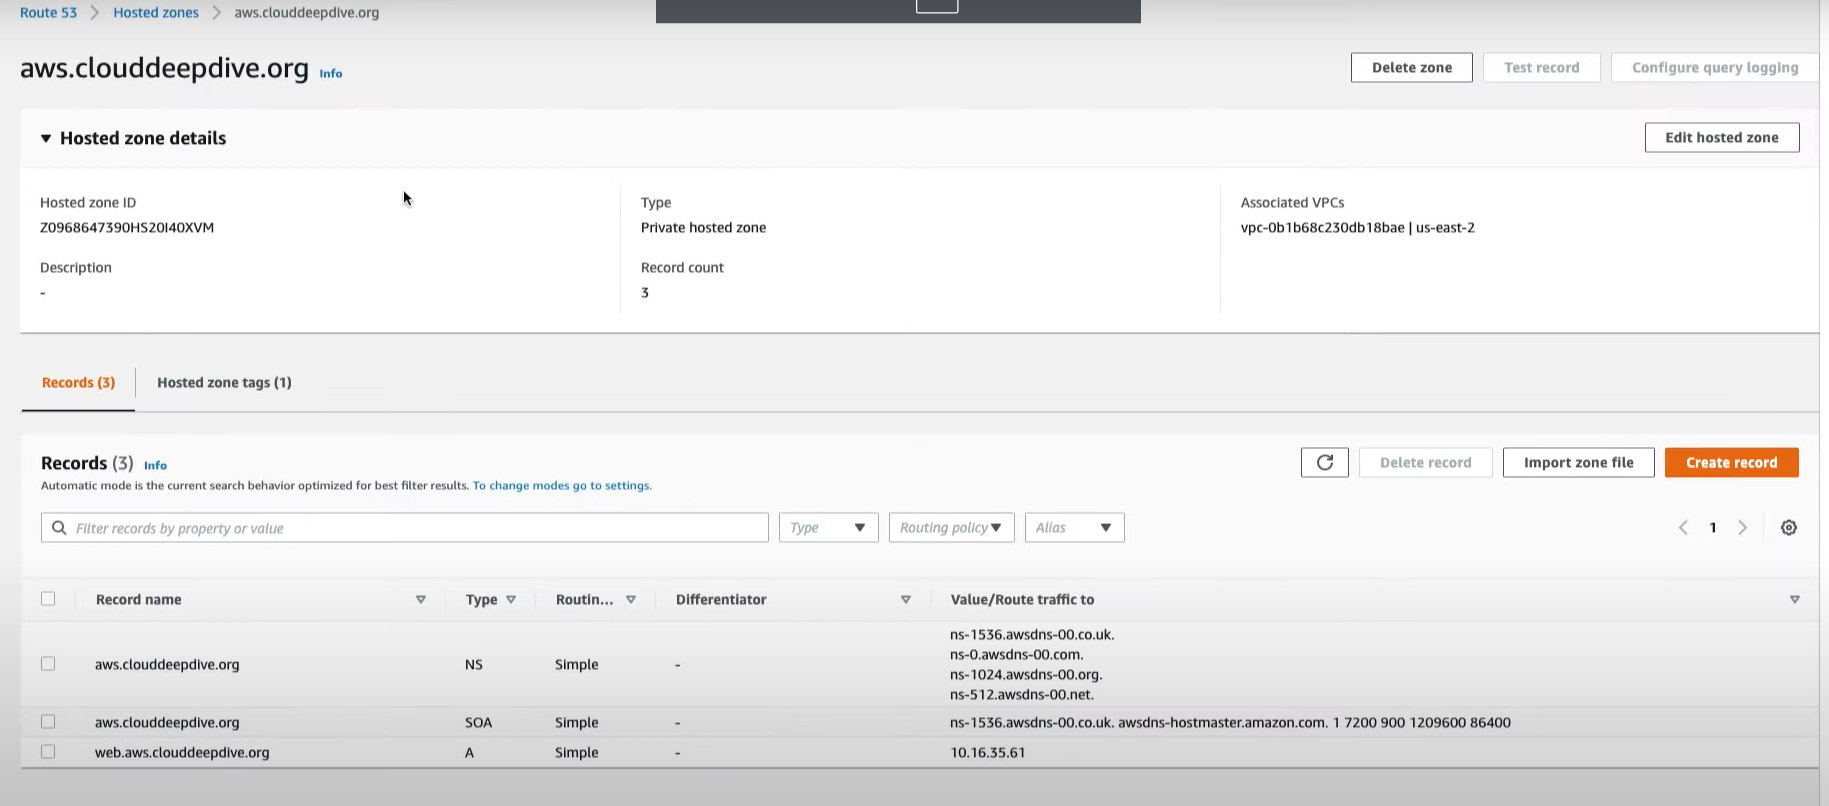Click Import zone file button
This screenshot has width=1829, height=806.
[1578, 463]
